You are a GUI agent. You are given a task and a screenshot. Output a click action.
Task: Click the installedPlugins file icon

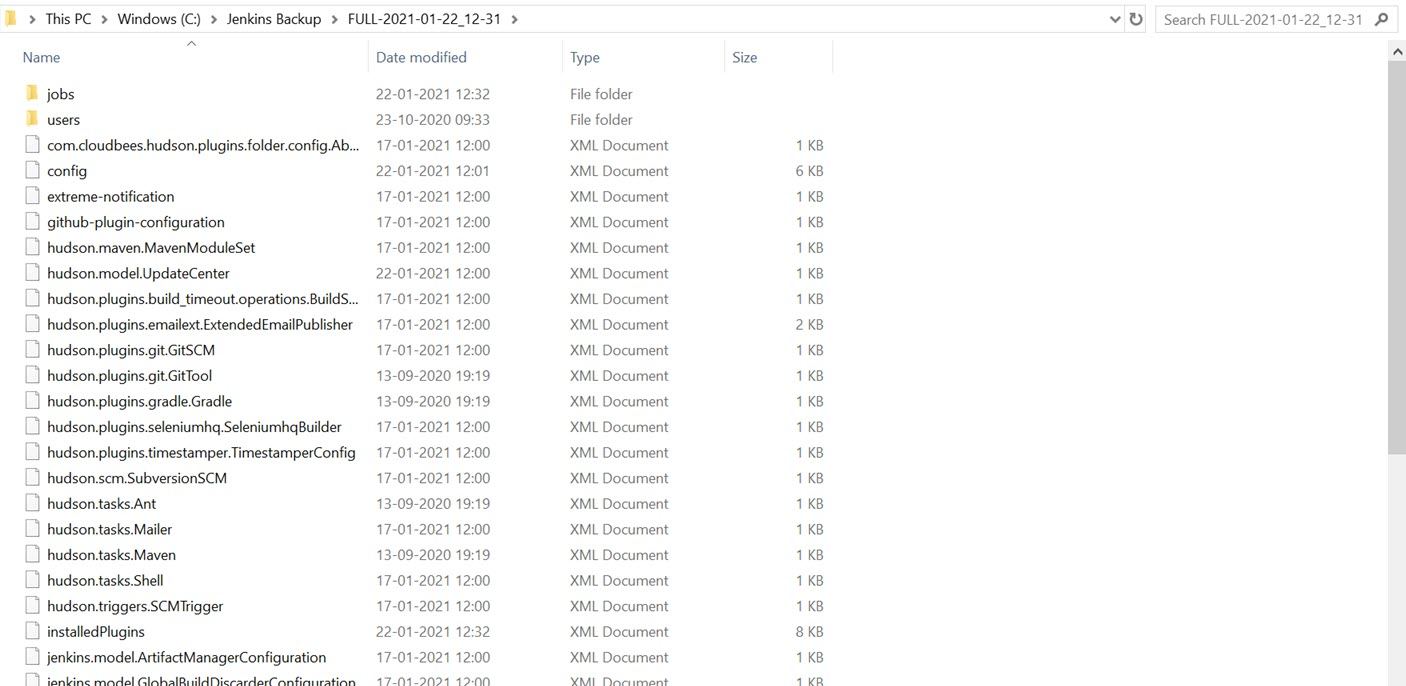point(32,632)
